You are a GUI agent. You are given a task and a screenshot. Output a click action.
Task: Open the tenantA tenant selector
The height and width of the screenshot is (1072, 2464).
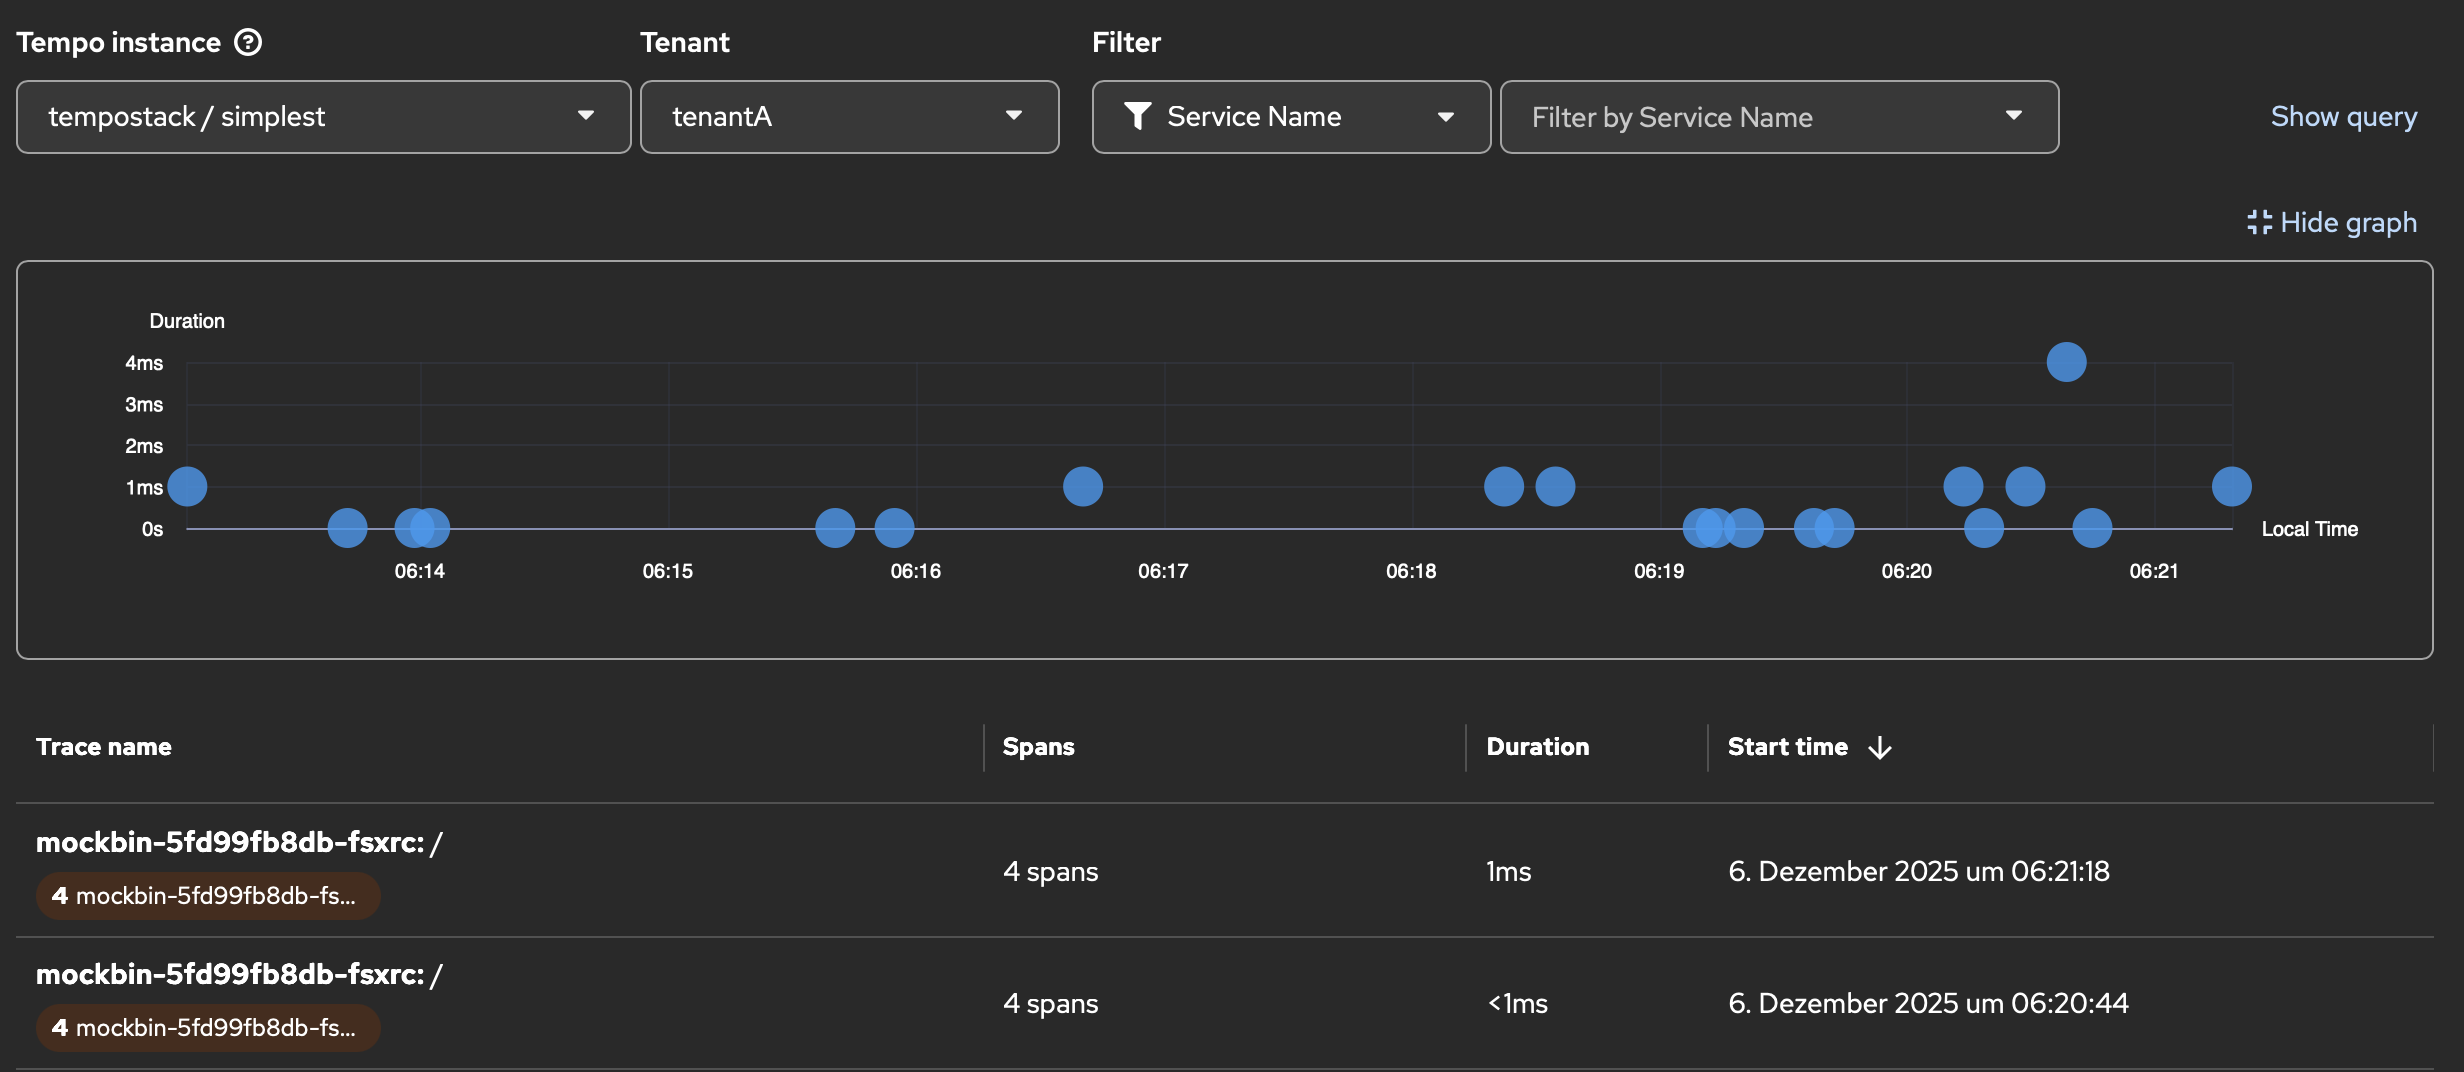click(1014, 116)
